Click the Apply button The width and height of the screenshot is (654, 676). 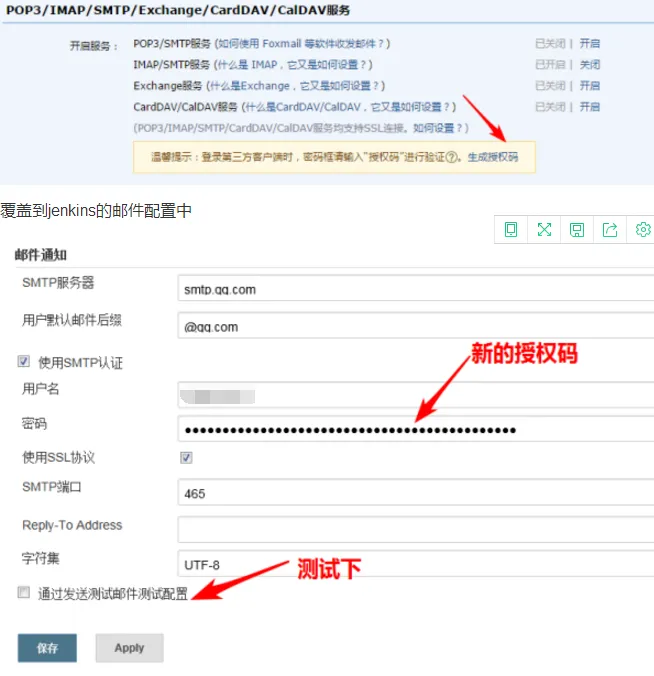[x=129, y=648]
